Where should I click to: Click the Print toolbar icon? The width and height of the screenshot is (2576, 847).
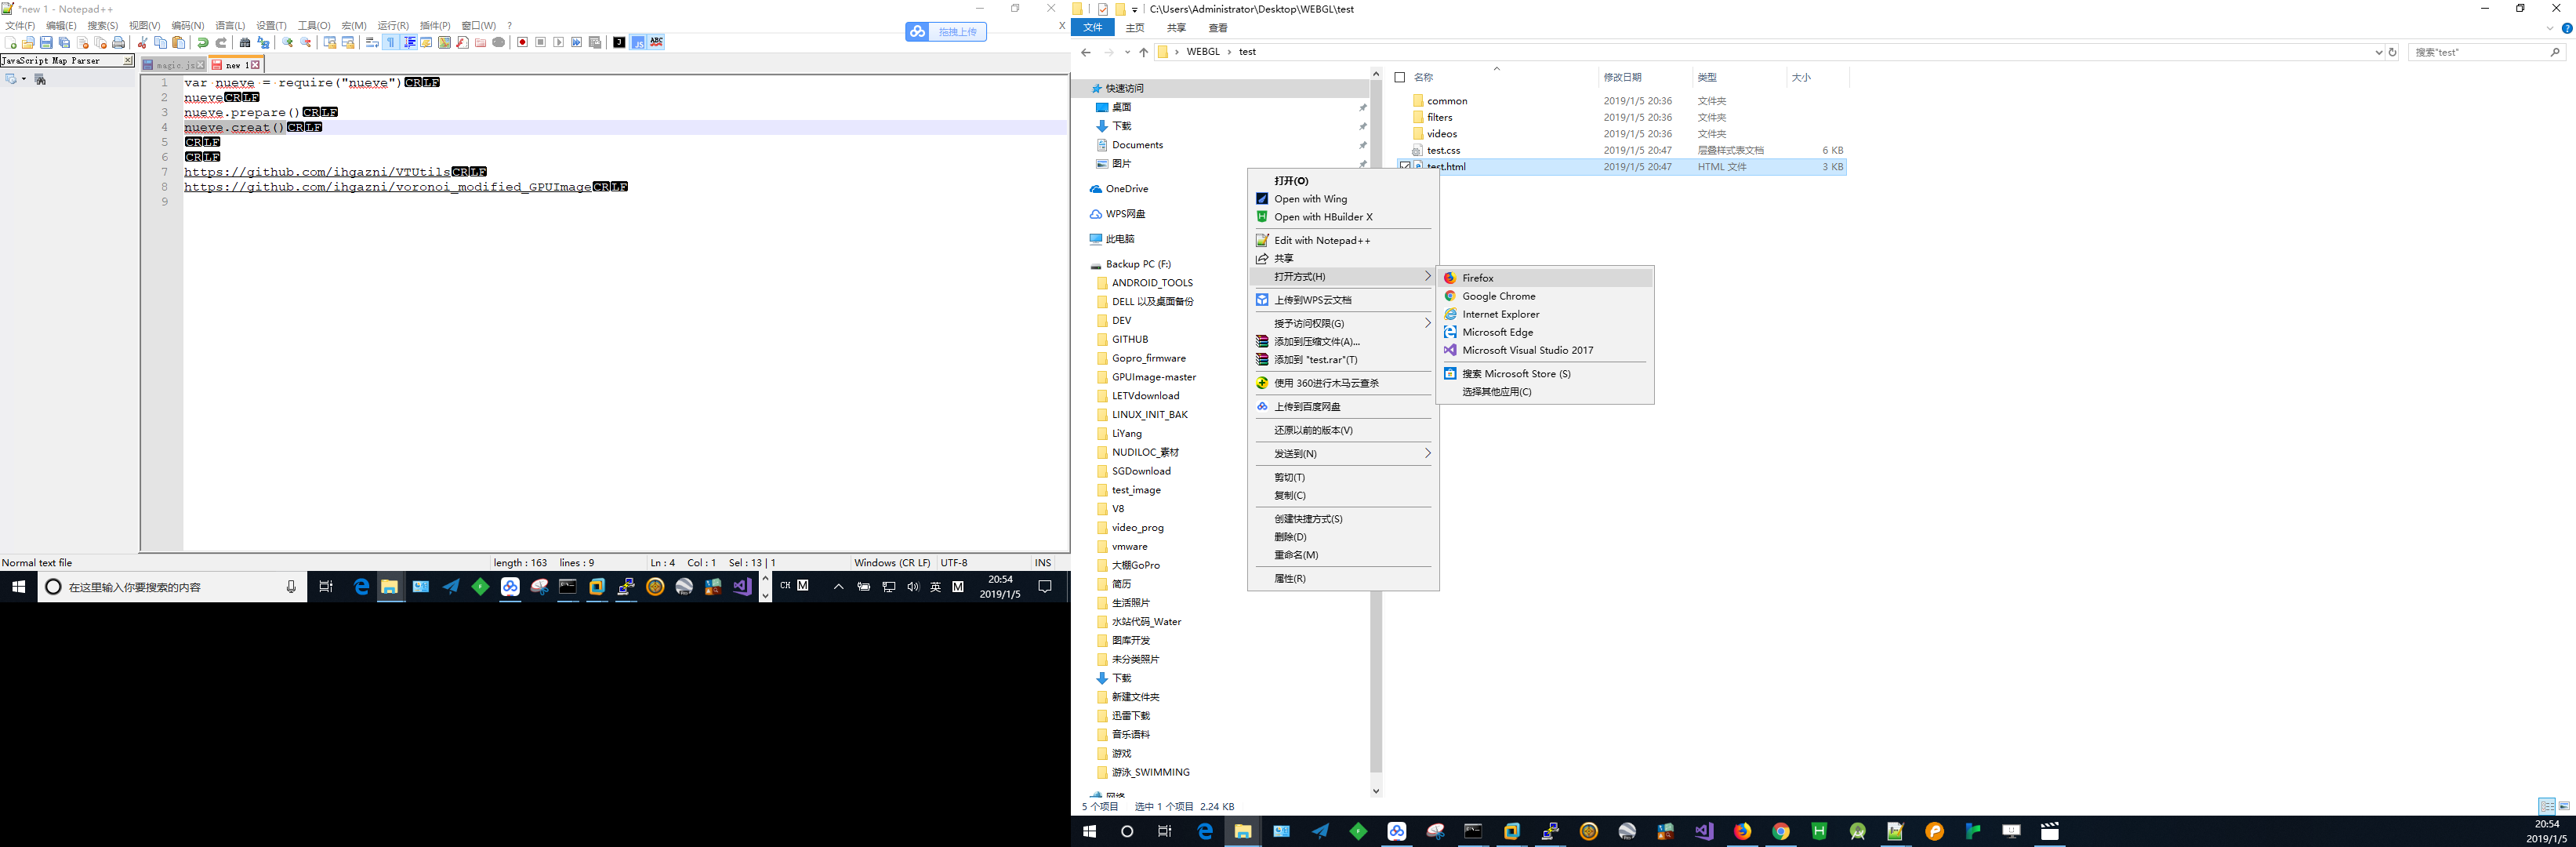[118, 42]
